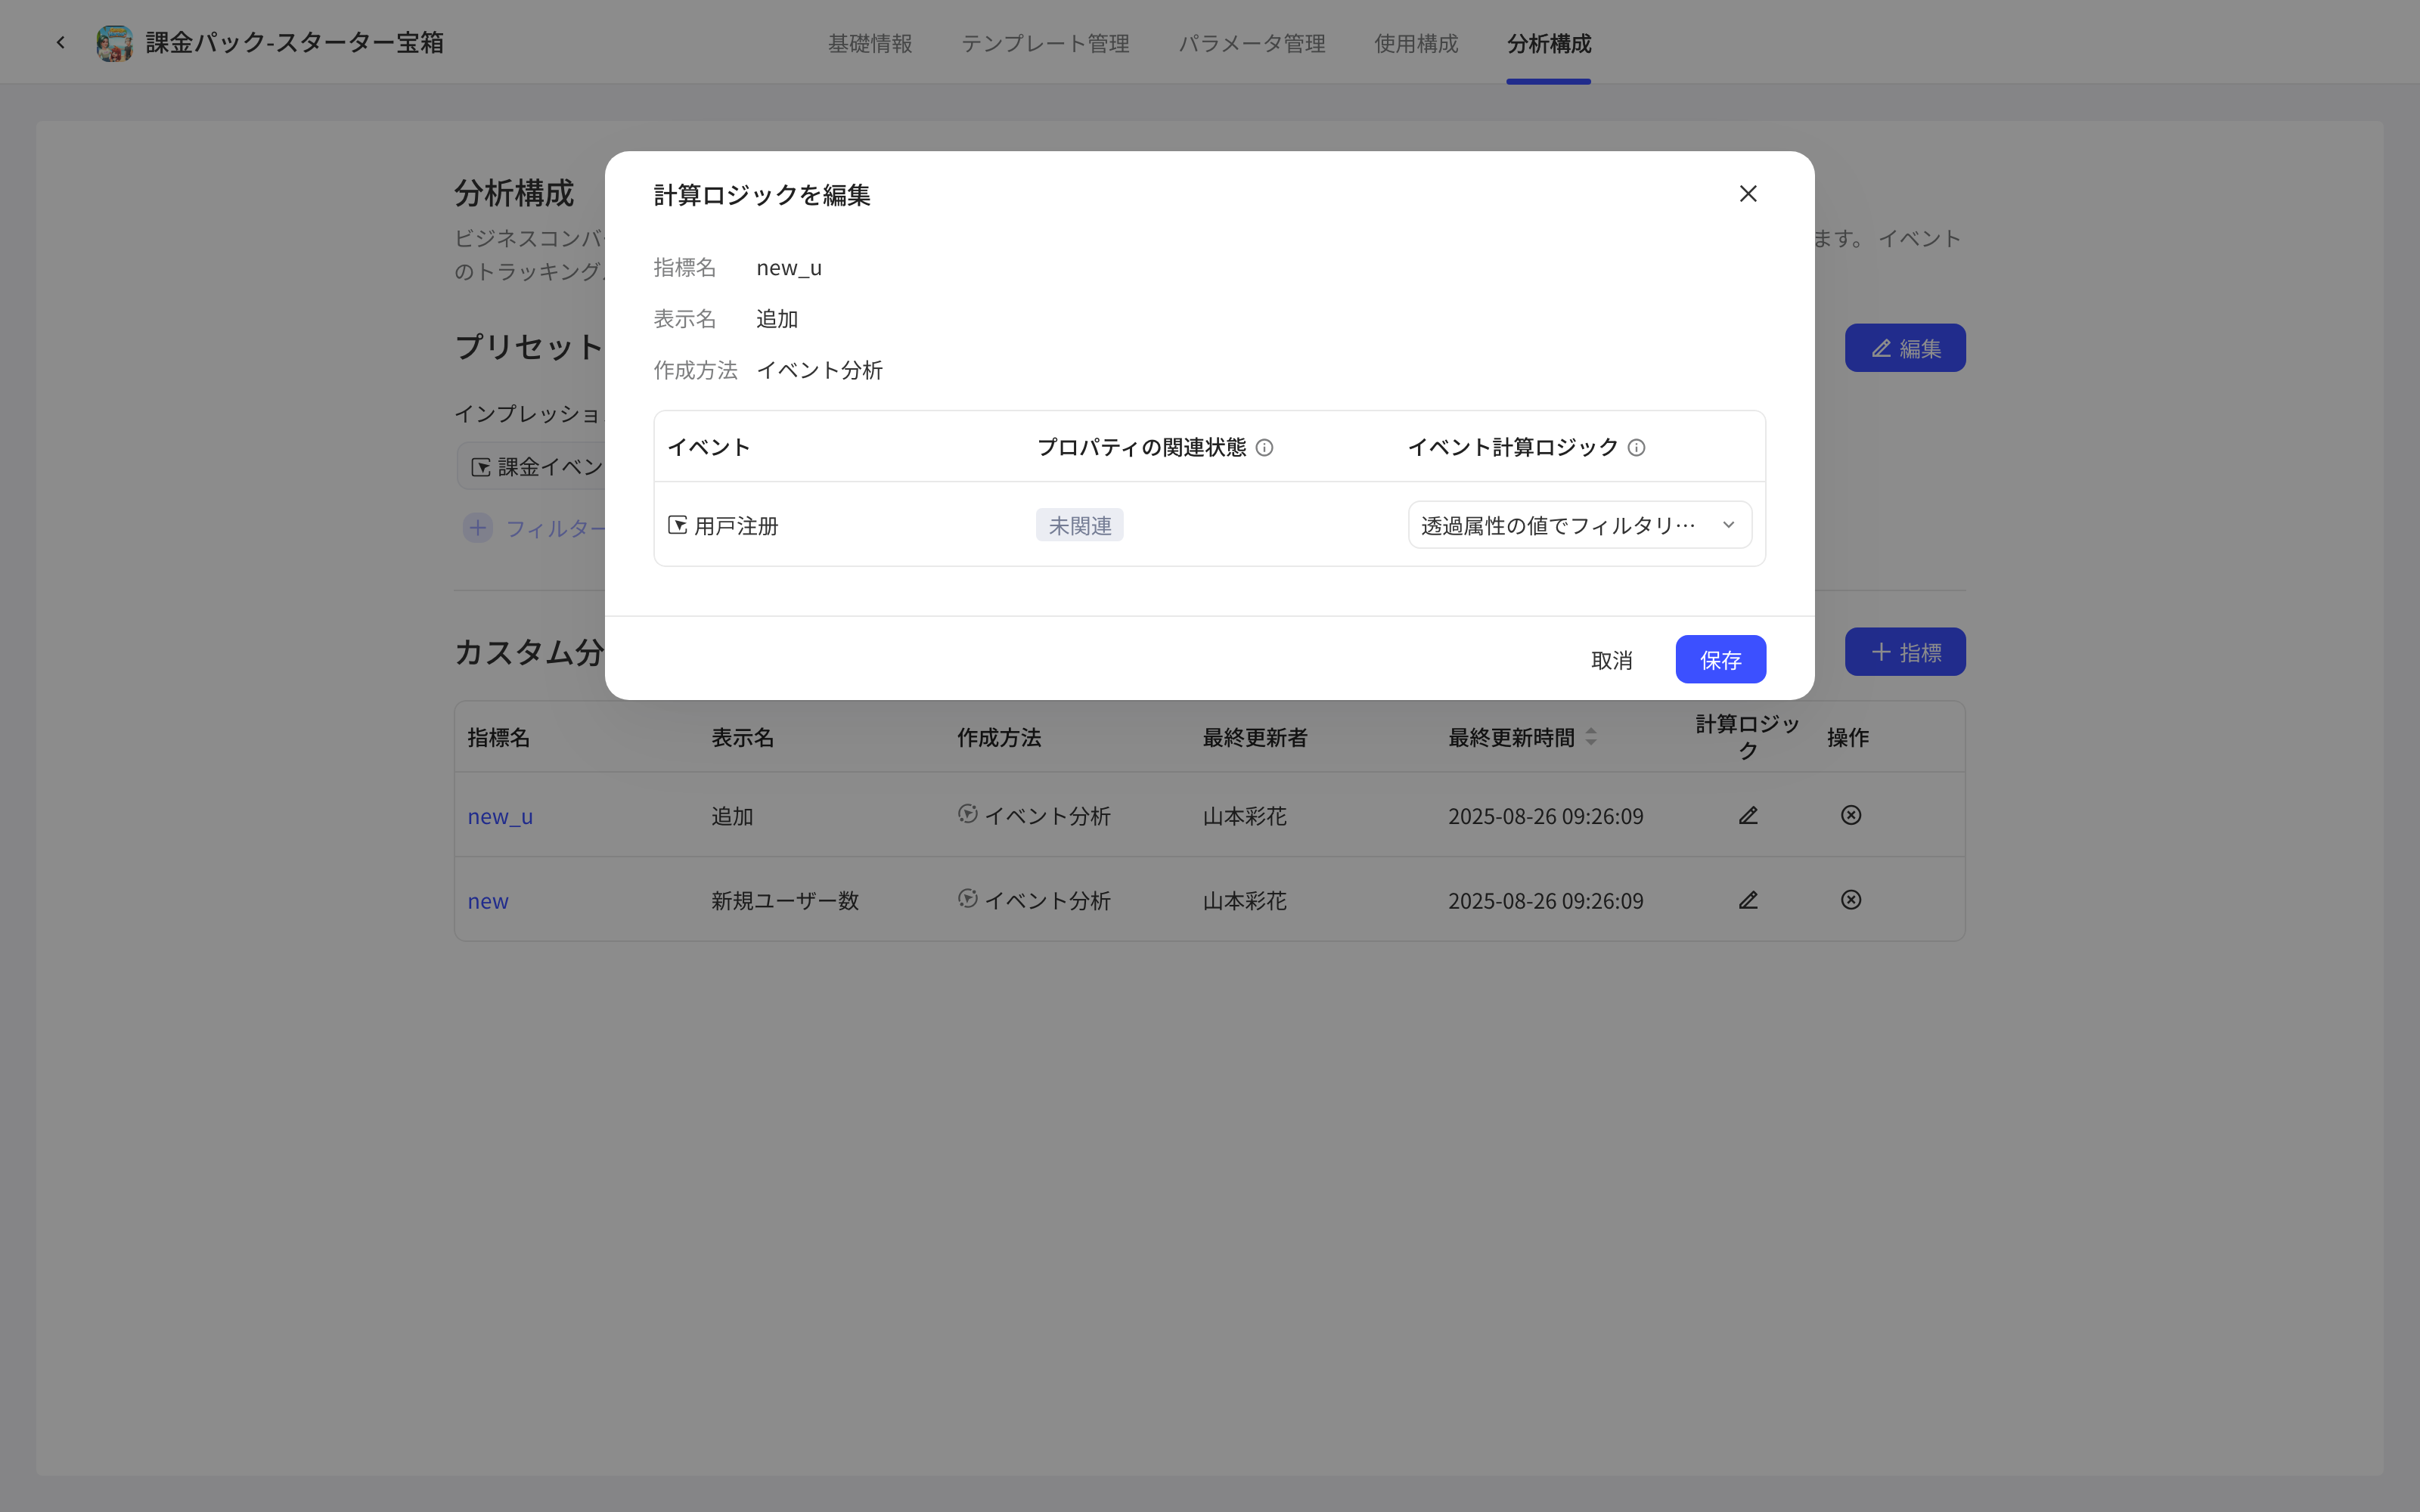2420x1512 pixels.
Task: Close the 計算ロジックを編集 dialog
Action: click(1748, 194)
